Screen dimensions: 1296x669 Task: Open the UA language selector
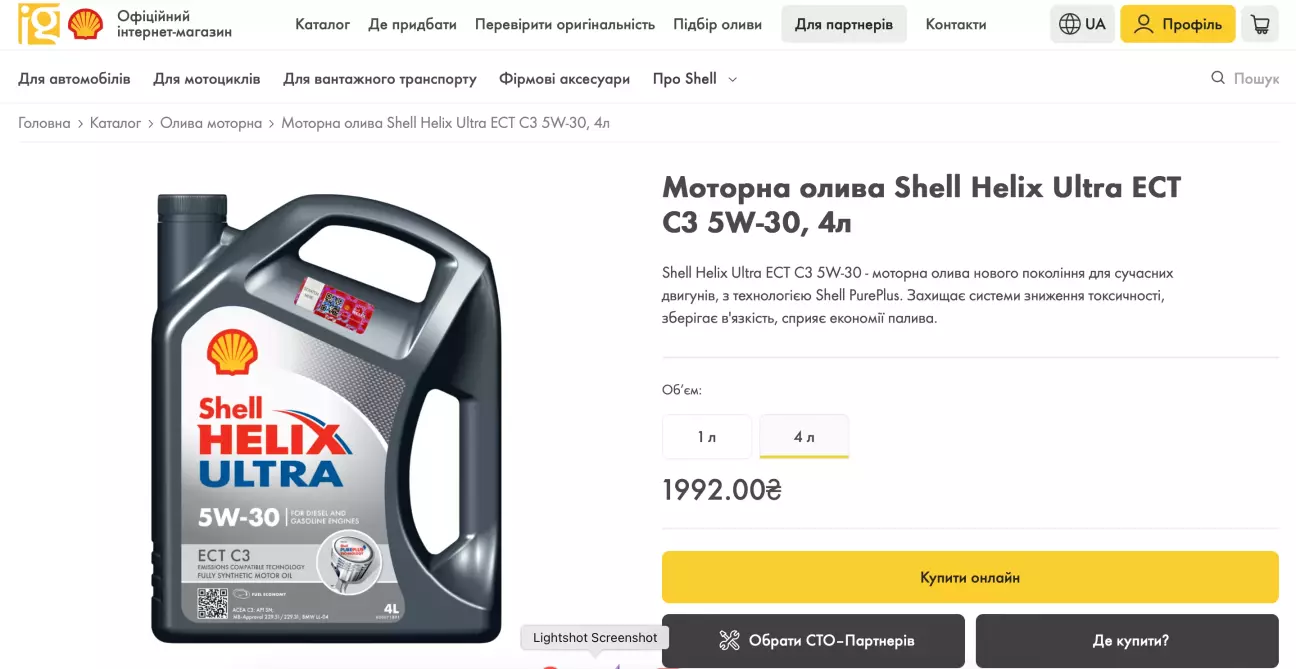click(x=1083, y=24)
